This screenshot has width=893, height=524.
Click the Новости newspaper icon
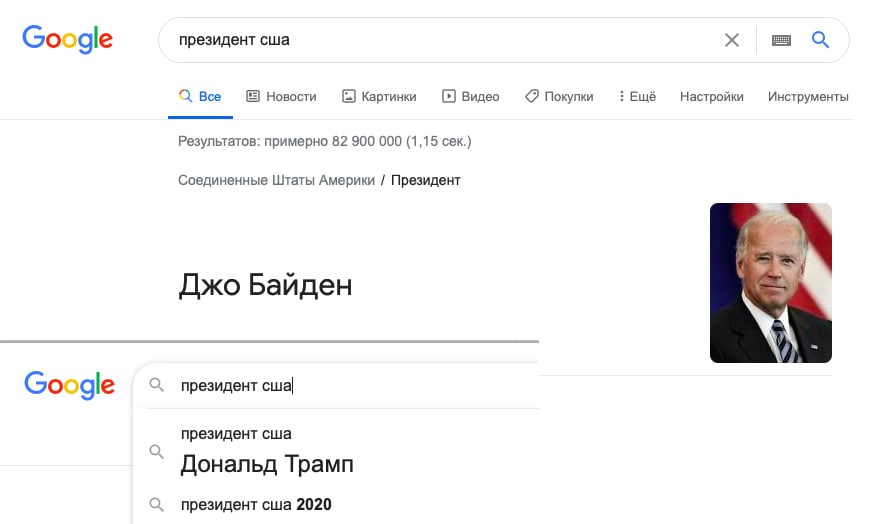253,96
